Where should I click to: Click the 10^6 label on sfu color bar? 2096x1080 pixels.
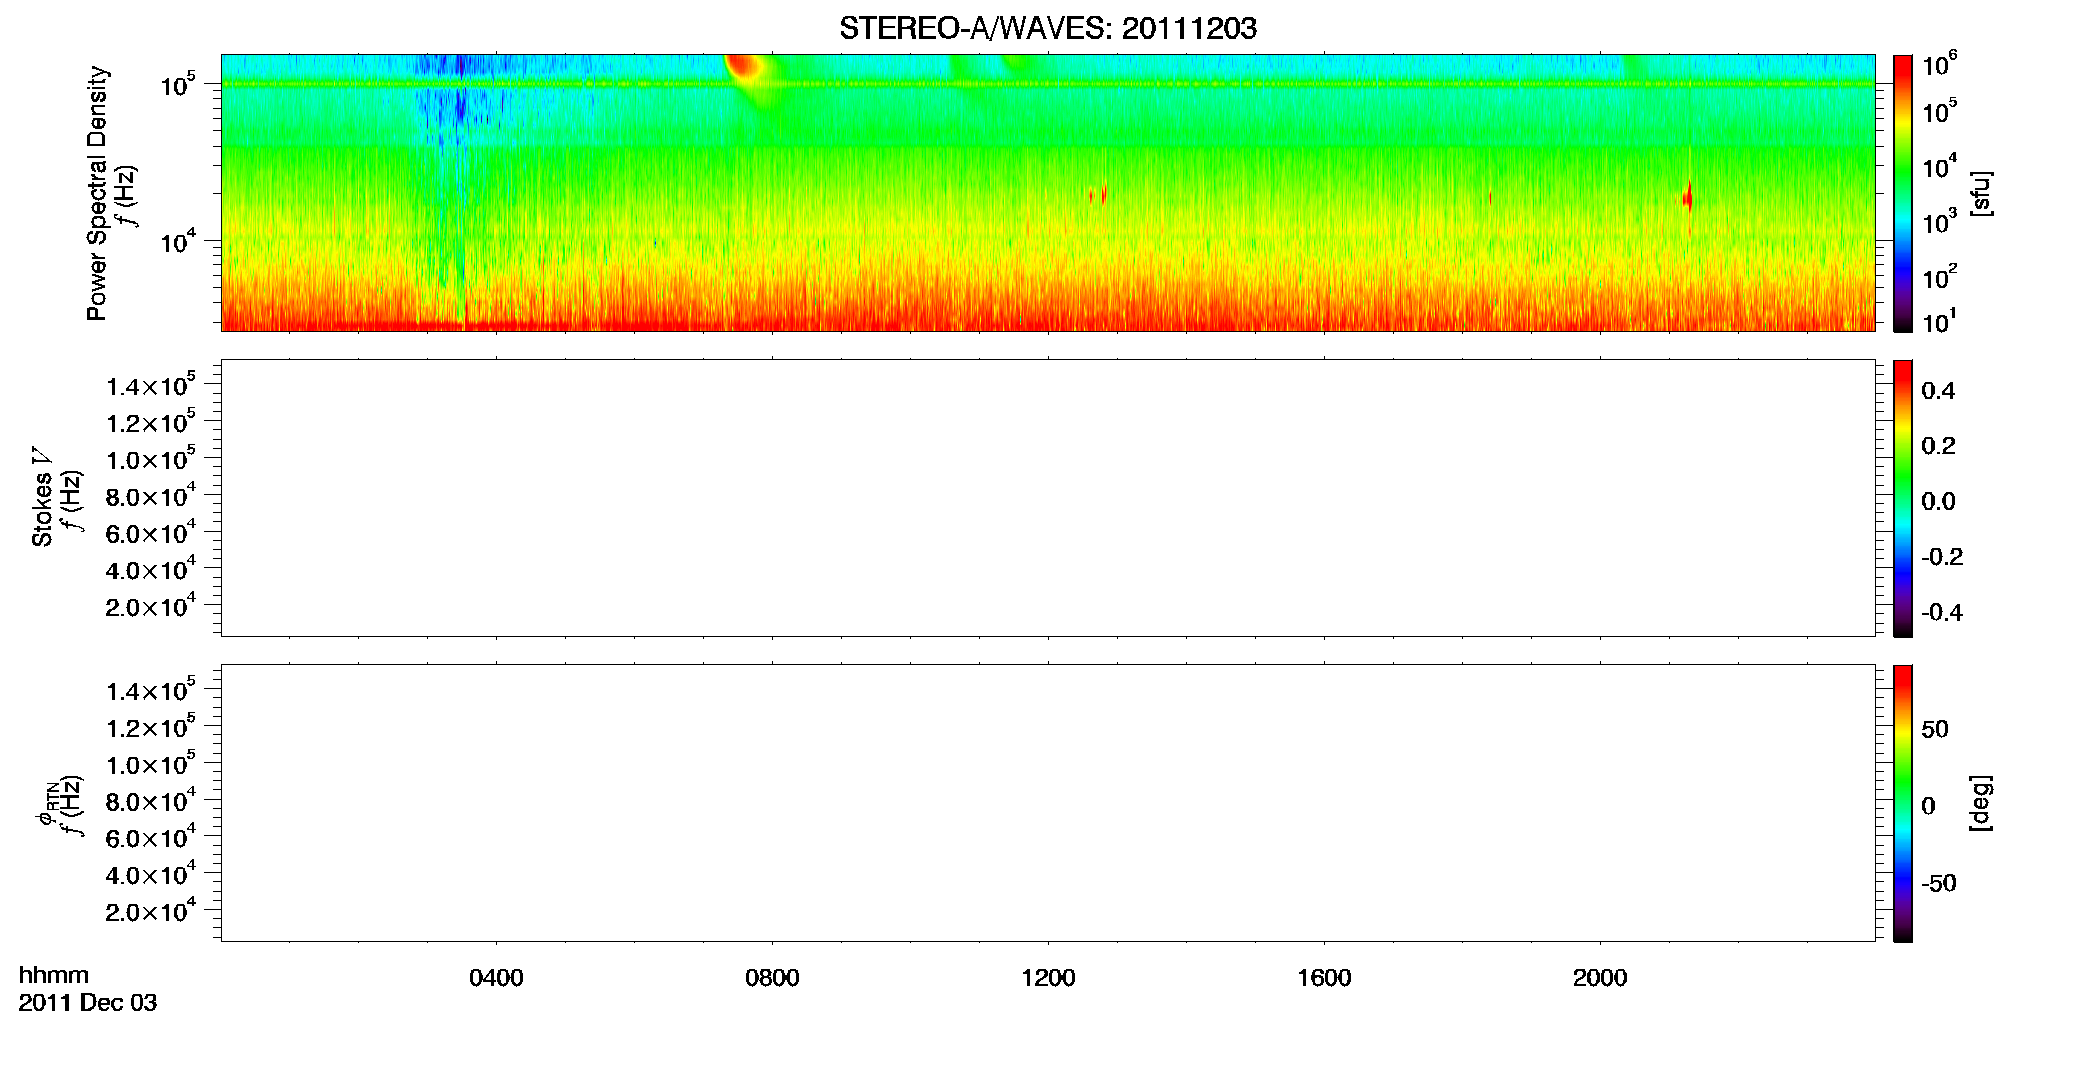pyautogui.click(x=1939, y=65)
